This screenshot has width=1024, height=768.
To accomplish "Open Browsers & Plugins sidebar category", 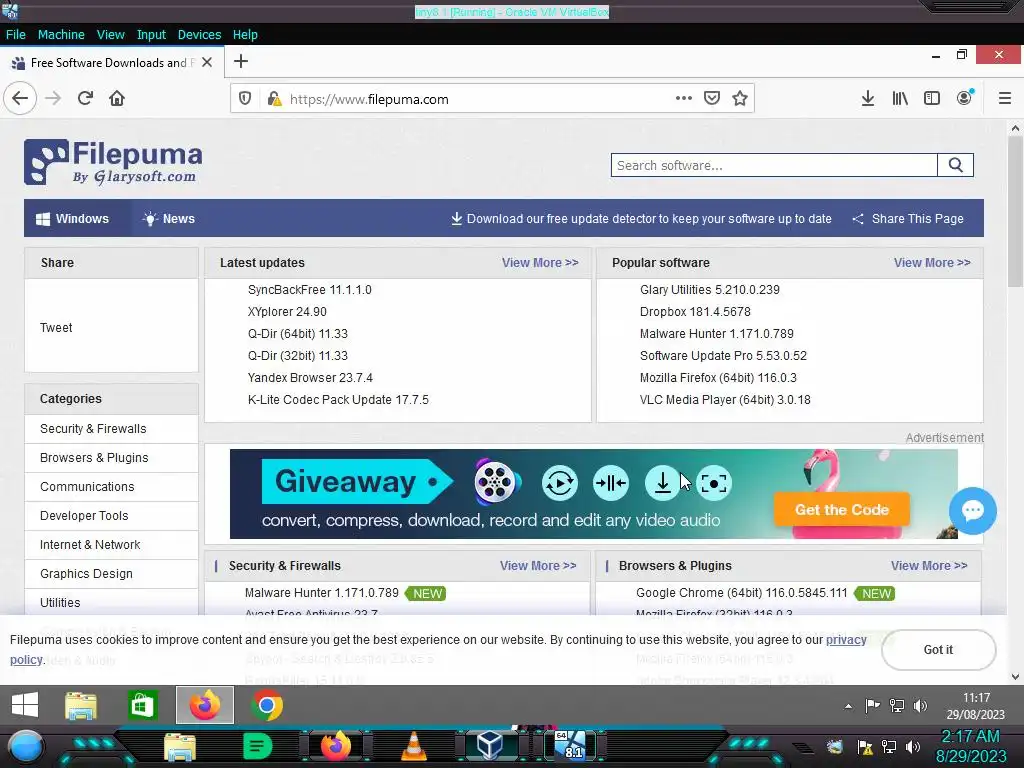I will [111, 458].
